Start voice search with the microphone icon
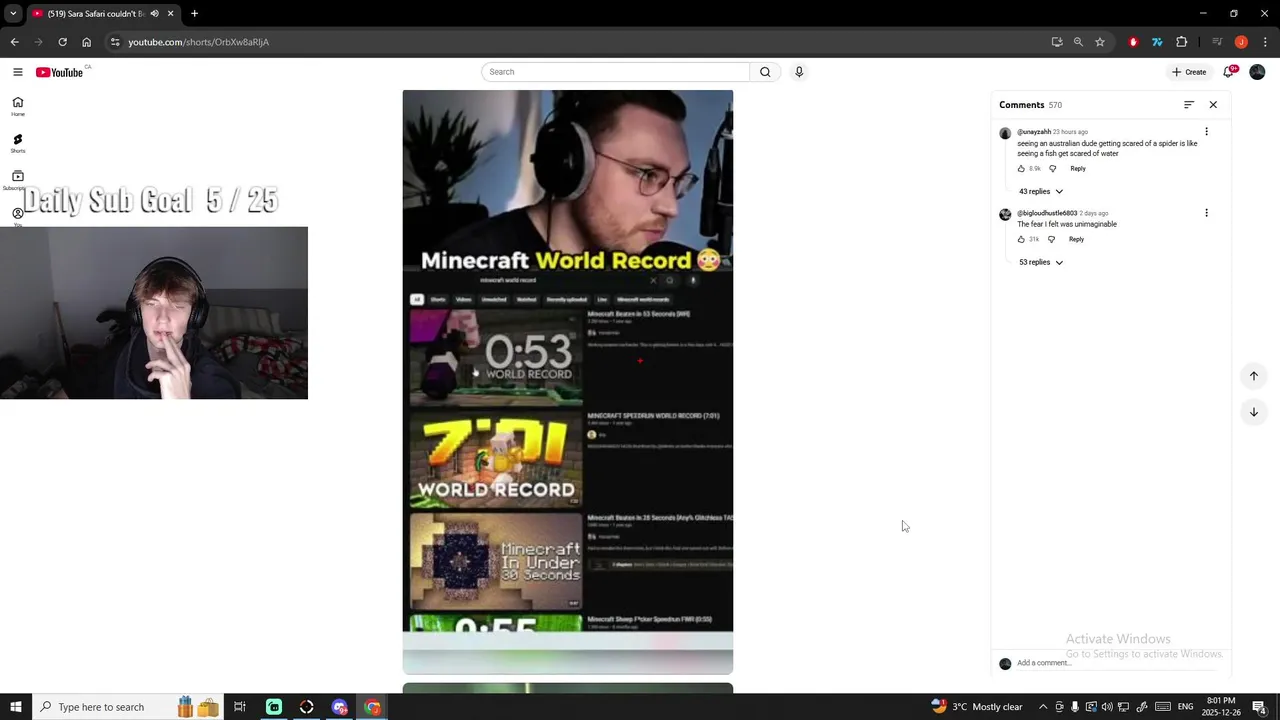This screenshot has height=720, width=1280. click(799, 72)
